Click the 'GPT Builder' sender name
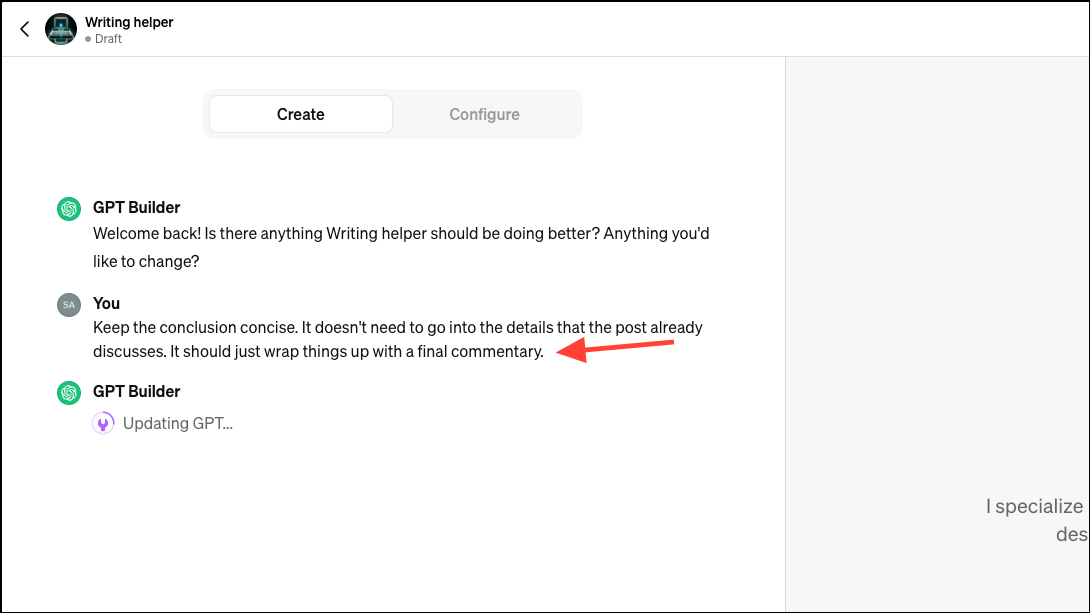This screenshot has width=1090, height=613. pos(136,207)
